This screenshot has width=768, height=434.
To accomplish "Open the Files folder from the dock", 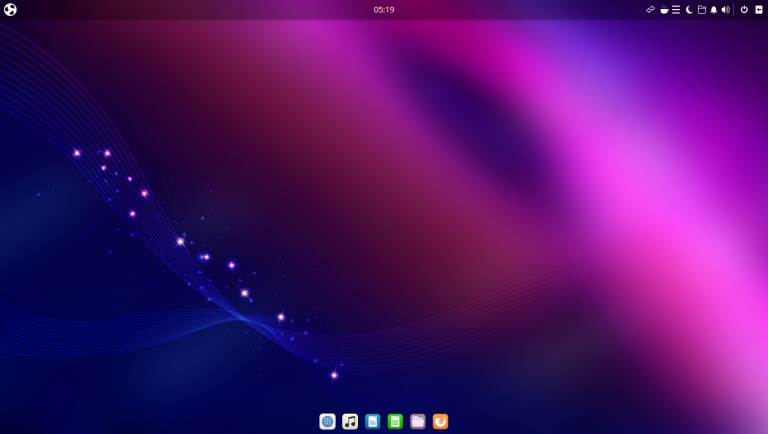I will point(418,421).
